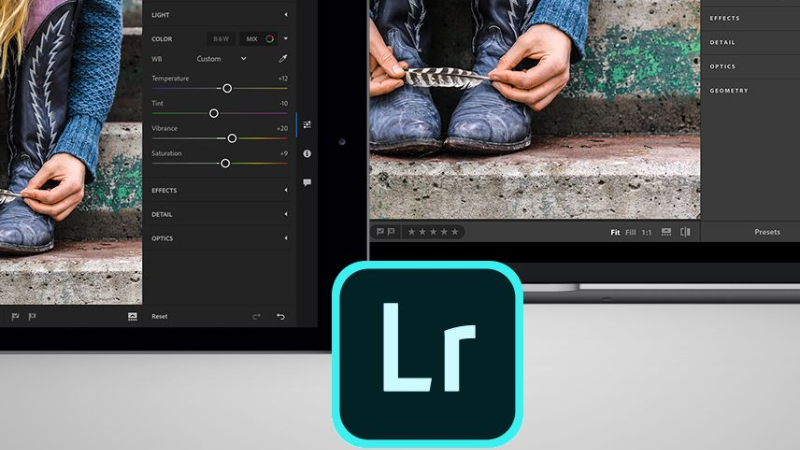This screenshot has height=450, width=800.
Task: Click the Lightroom Lr logo
Action: pos(428,354)
